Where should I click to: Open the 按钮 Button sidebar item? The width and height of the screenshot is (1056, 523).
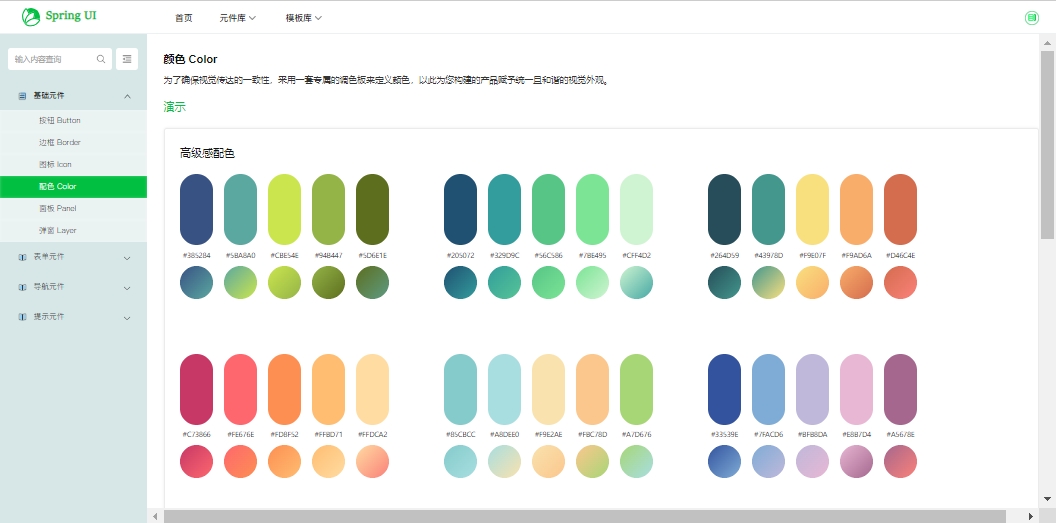[x=73, y=120]
